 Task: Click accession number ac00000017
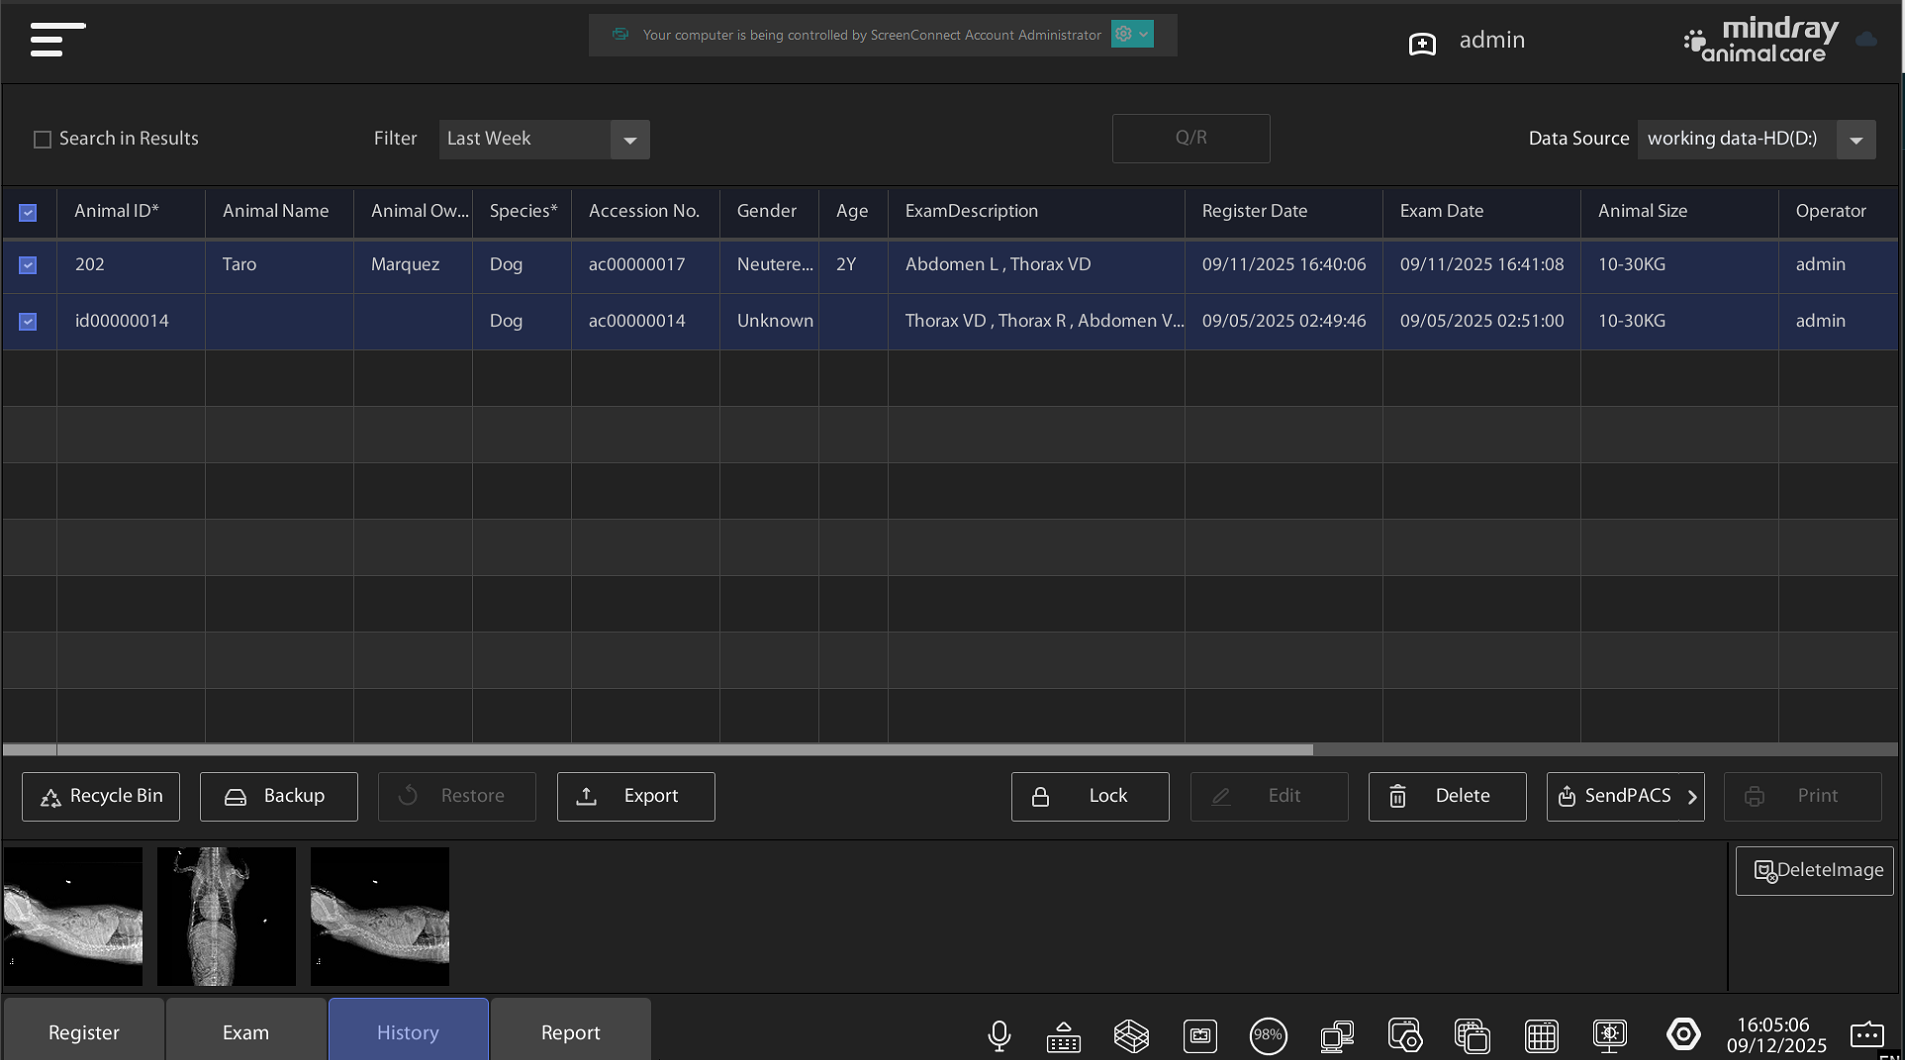point(637,265)
